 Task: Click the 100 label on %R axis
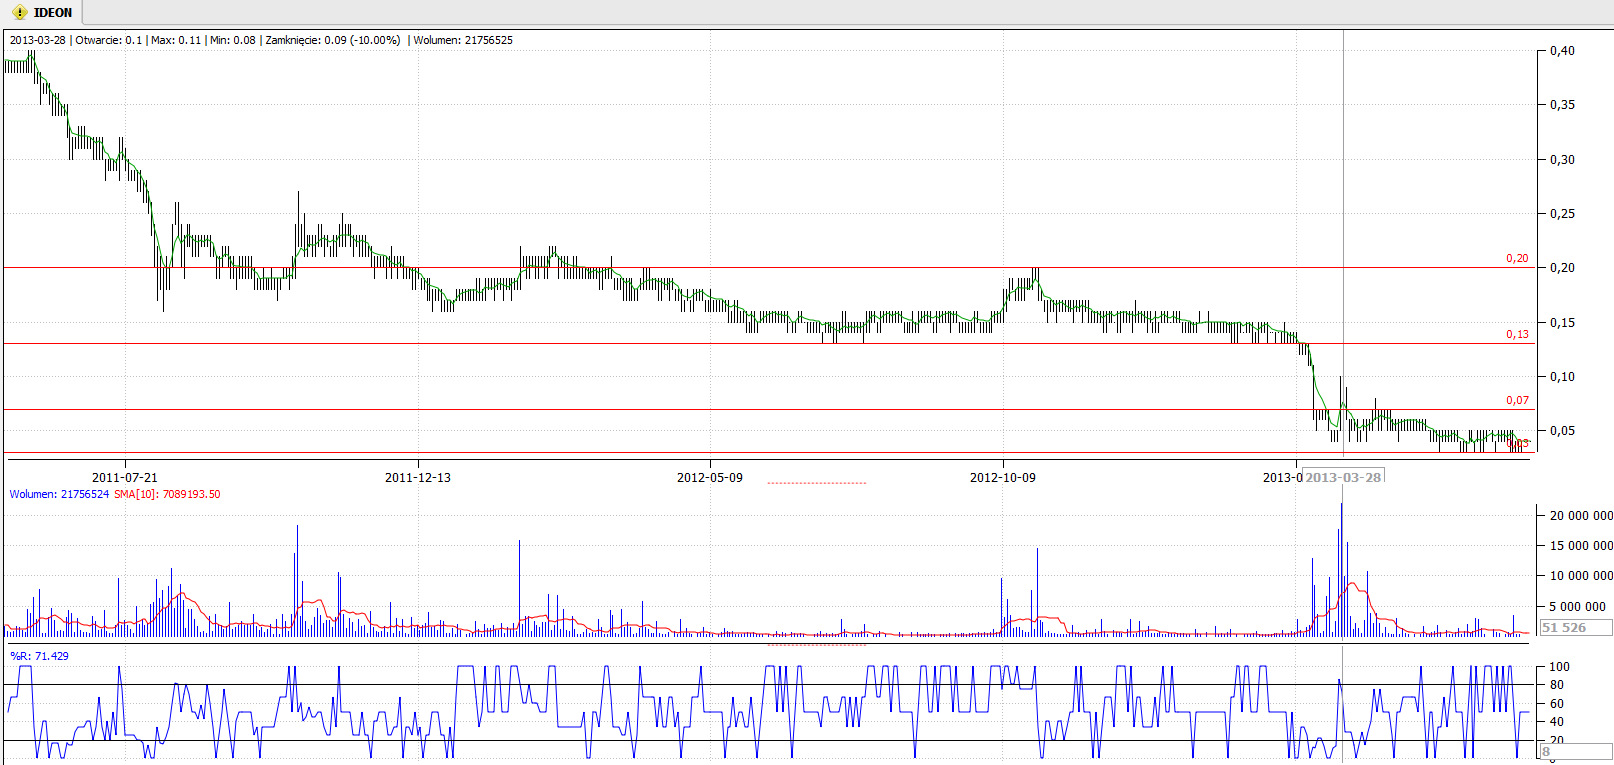tap(1559, 667)
